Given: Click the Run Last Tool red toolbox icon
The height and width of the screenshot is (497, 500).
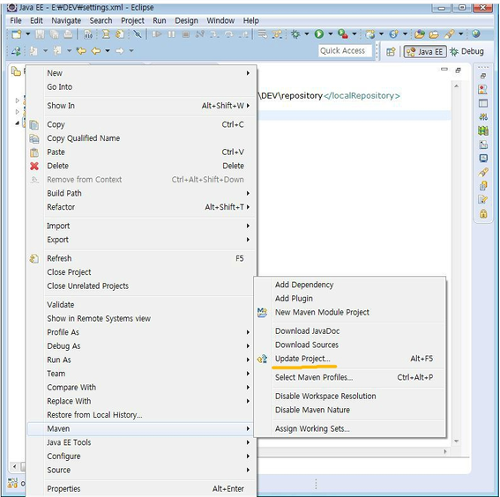Looking at the screenshot, I should (x=343, y=34).
